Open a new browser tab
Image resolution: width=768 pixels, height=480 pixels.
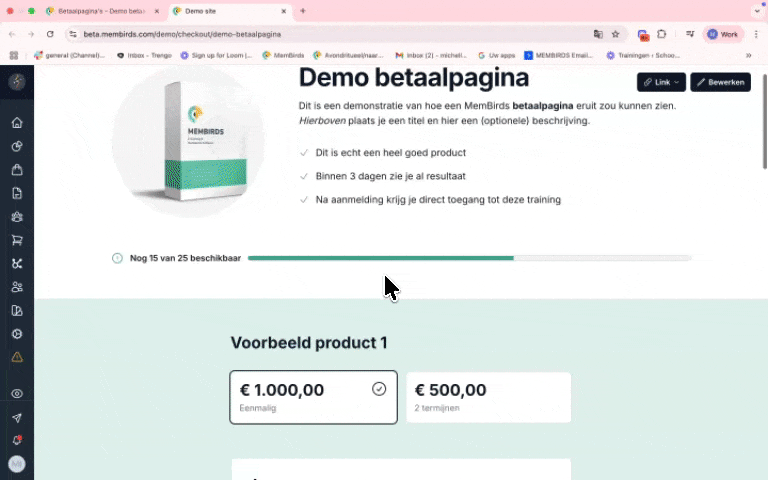coord(303,11)
